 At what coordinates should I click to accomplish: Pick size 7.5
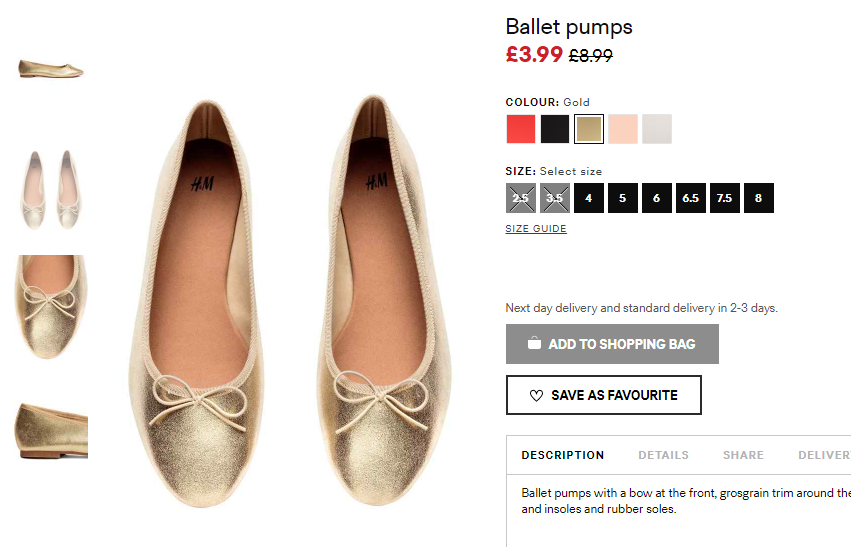[725, 198]
